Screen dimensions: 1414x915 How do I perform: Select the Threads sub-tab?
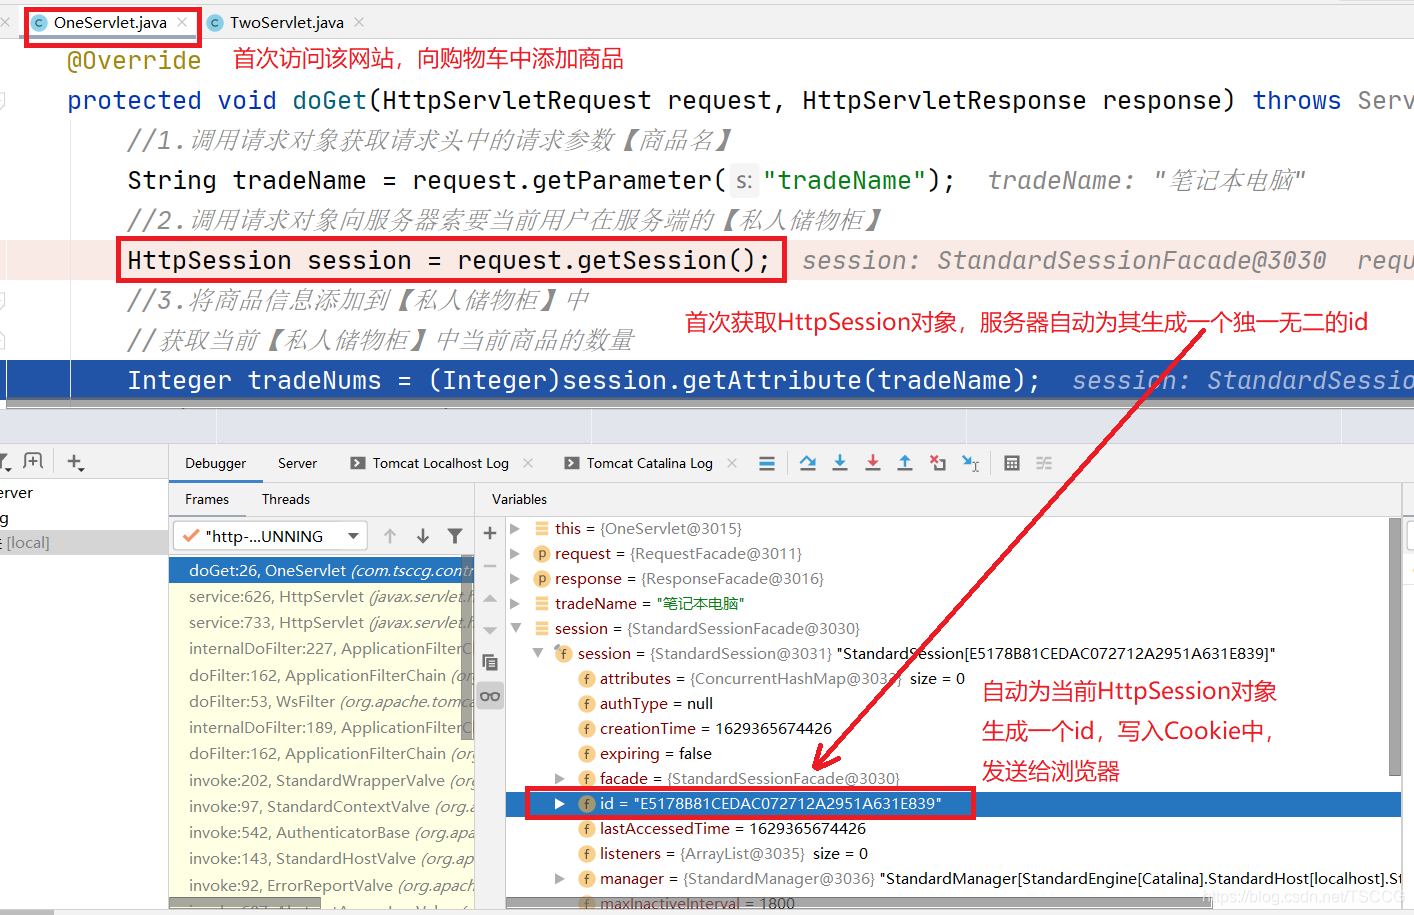pyautogui.click(x=286, y=499)
